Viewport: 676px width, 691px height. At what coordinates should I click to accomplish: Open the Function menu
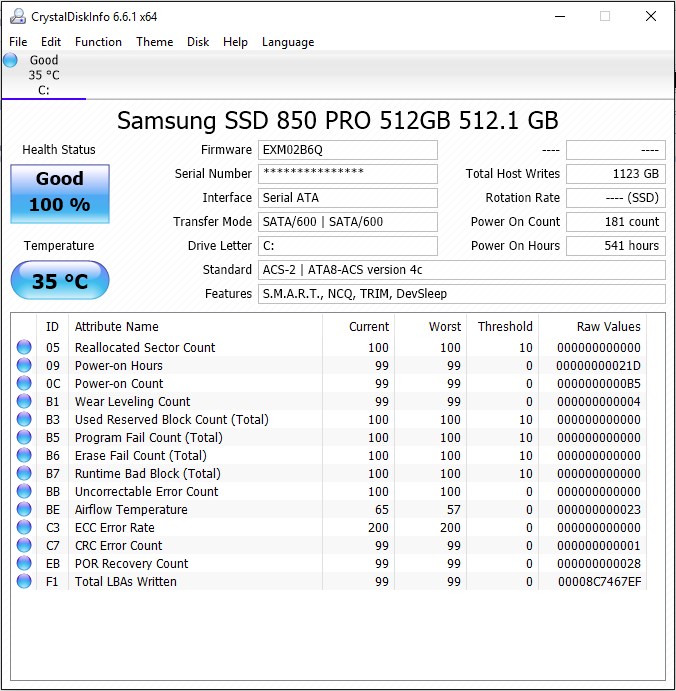click(98, 42)
